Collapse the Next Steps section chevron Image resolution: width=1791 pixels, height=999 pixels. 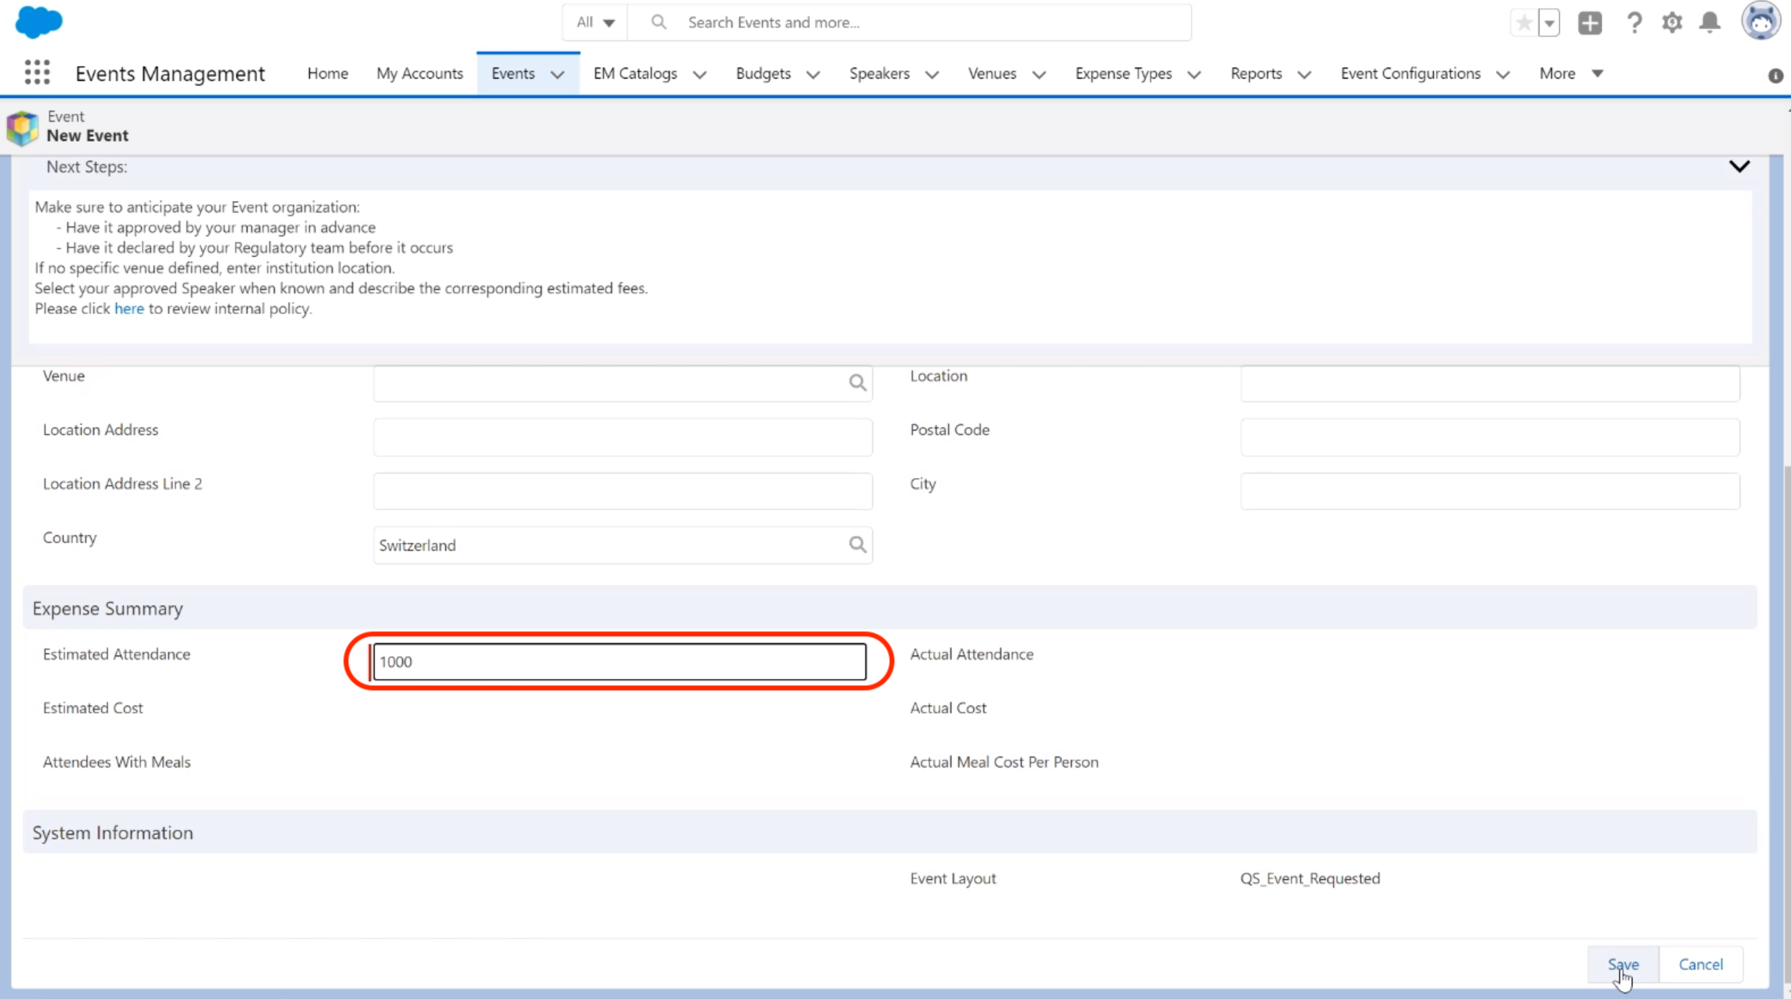1739,167
